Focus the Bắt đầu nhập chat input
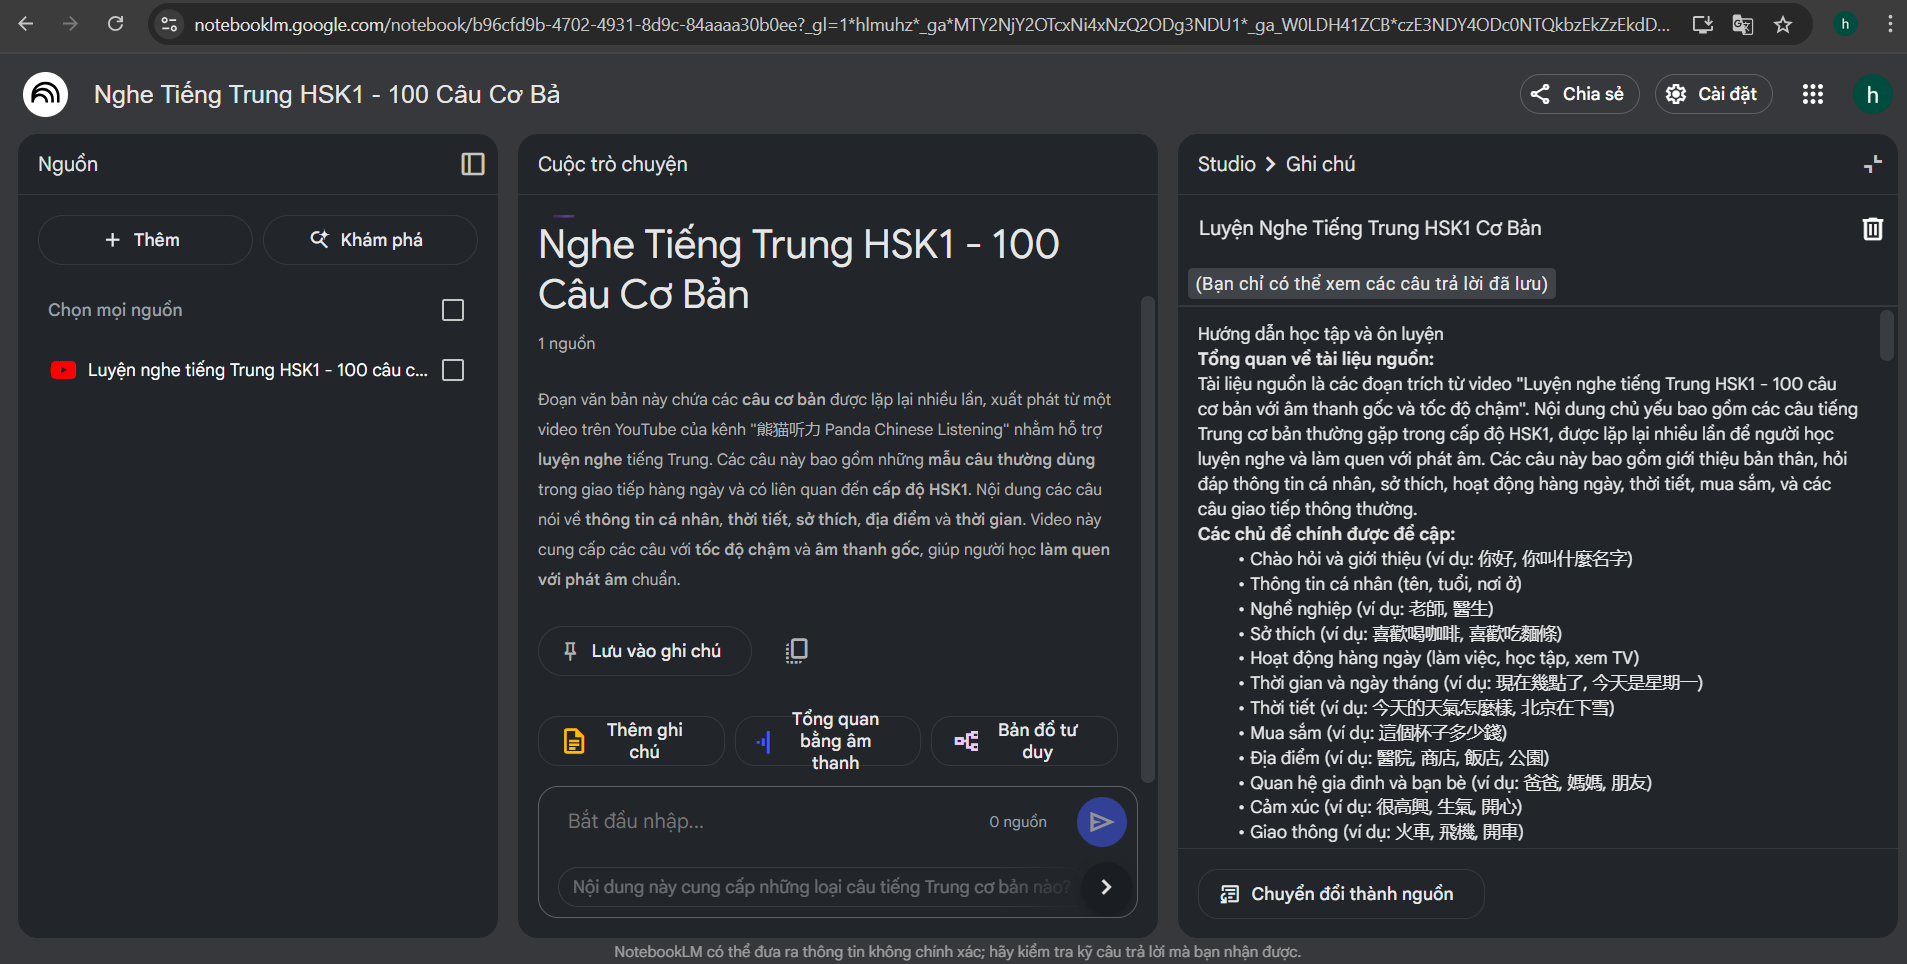Screen dimensions: 1907x964 click(770, 821)
